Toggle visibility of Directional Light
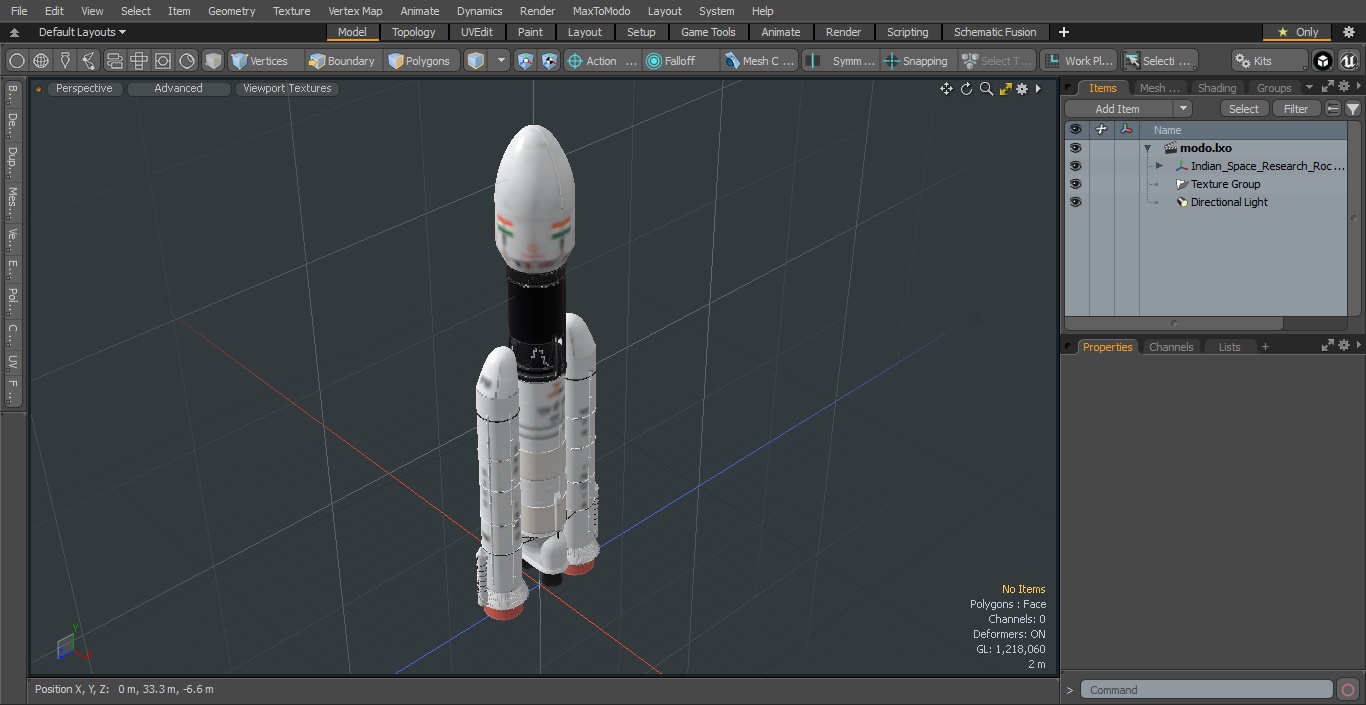Viewport: 1366px width, 705px height. pos(1075,202)
